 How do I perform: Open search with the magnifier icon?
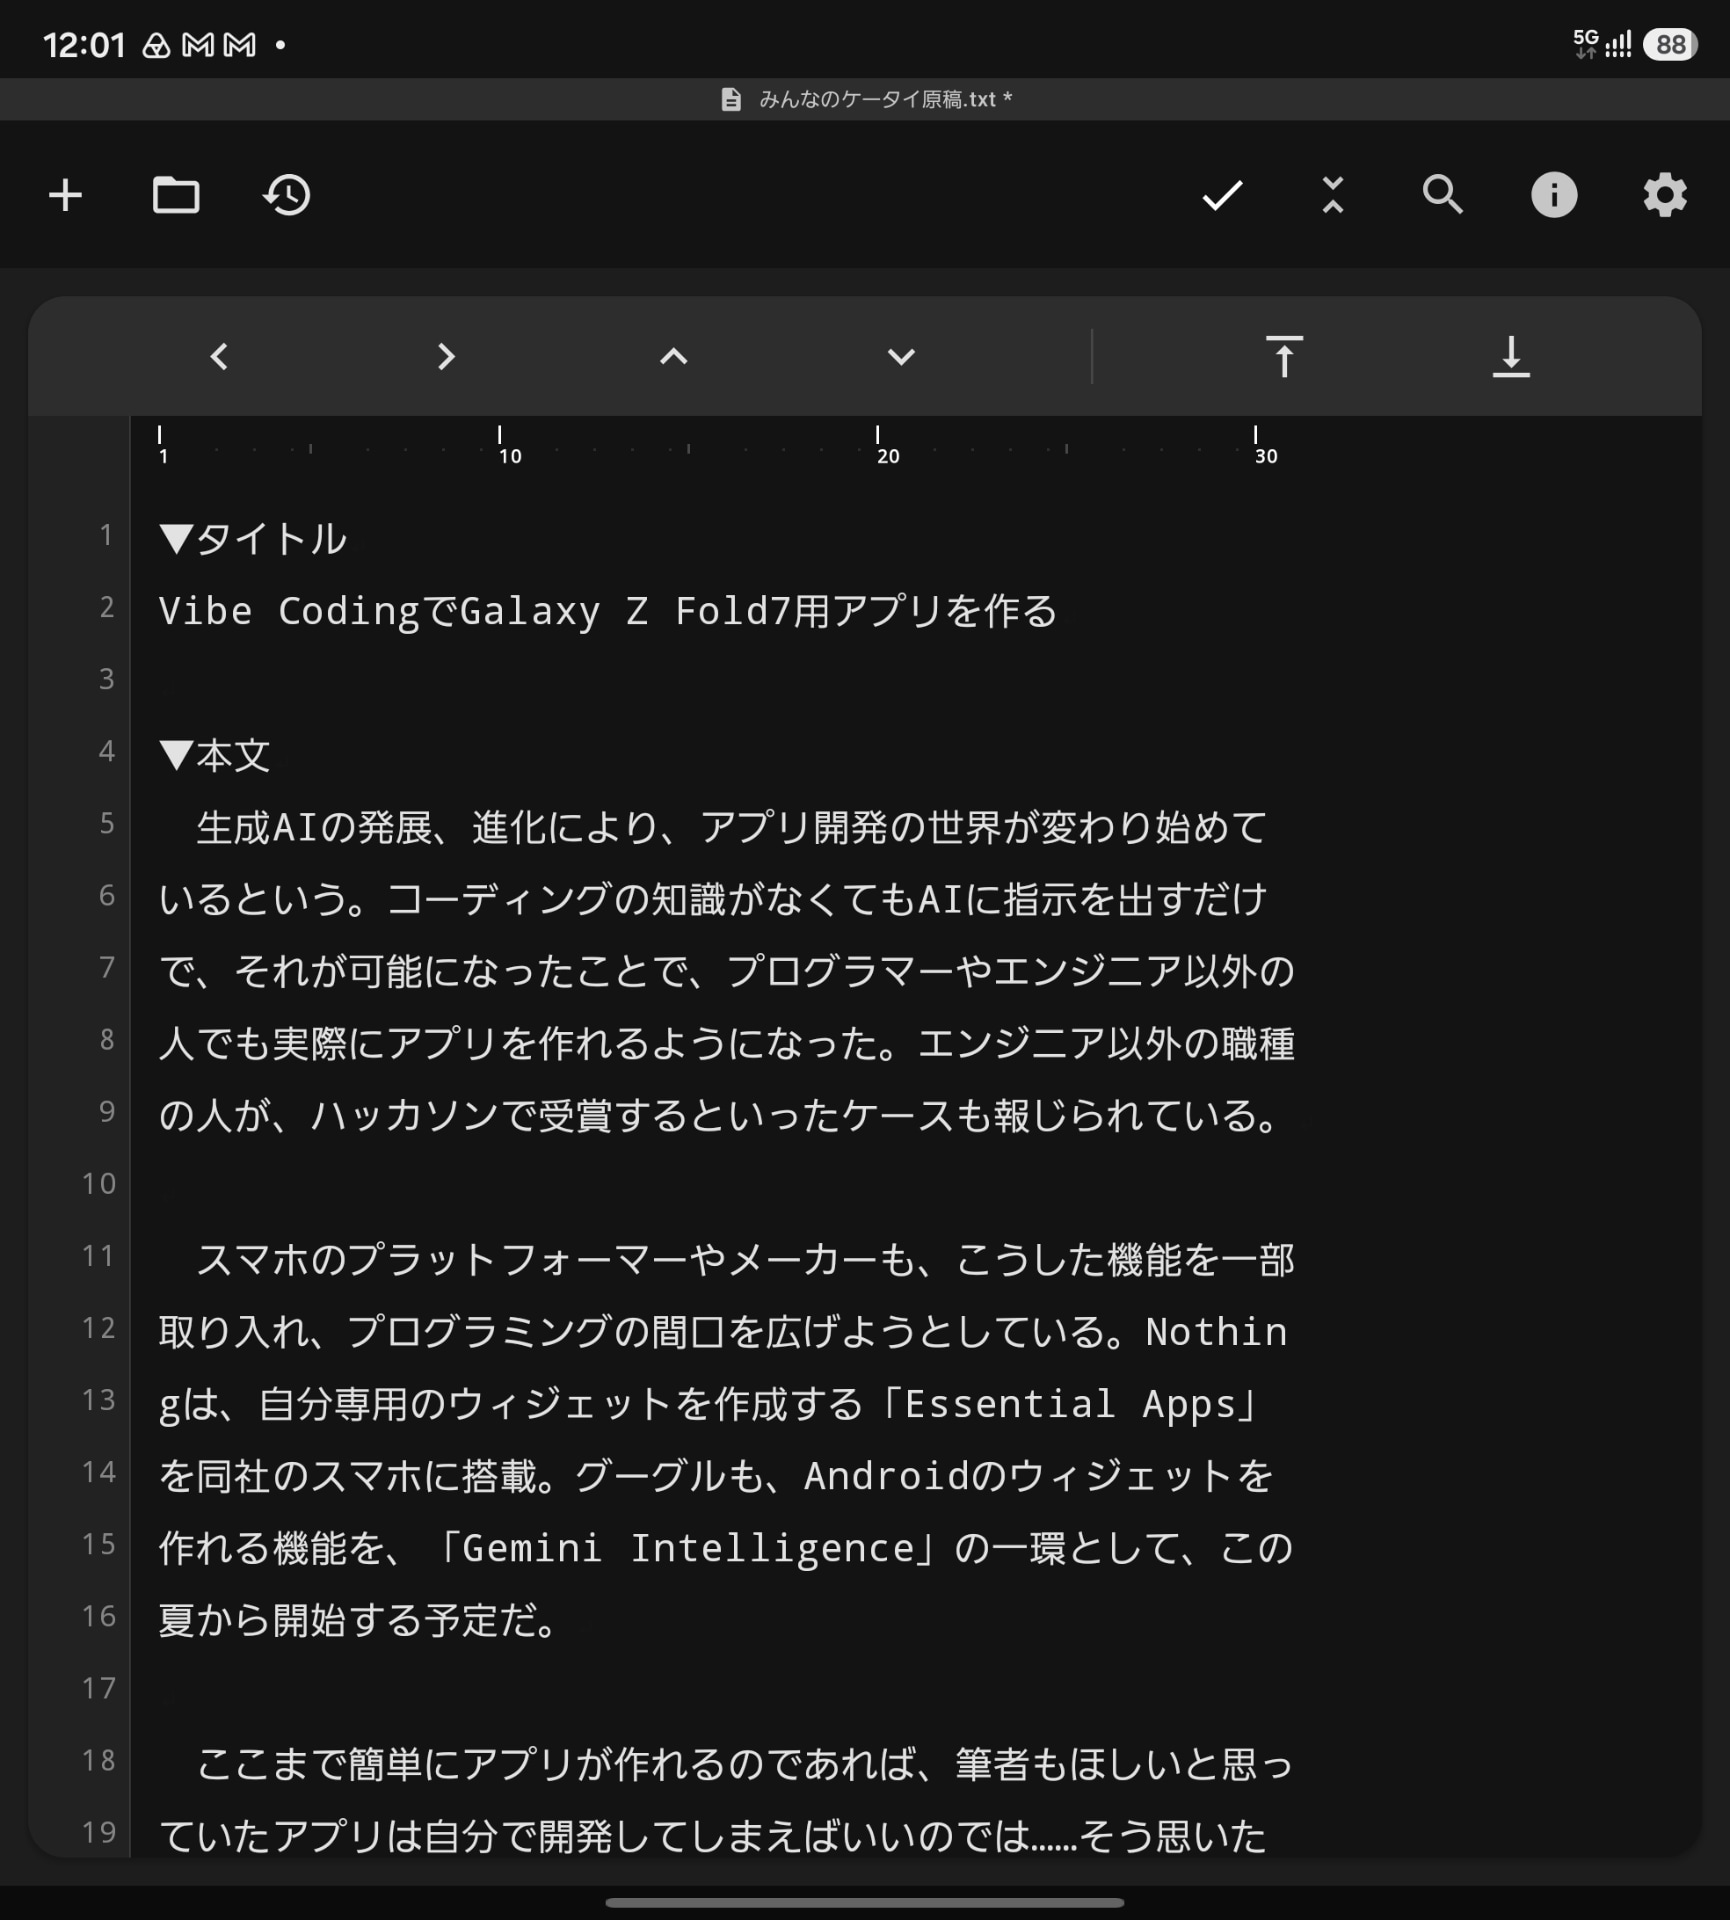click(1443, 195)
